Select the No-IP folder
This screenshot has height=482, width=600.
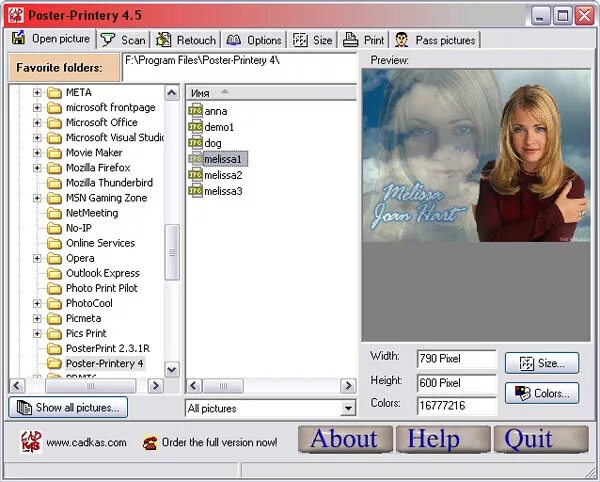[79, 228]
